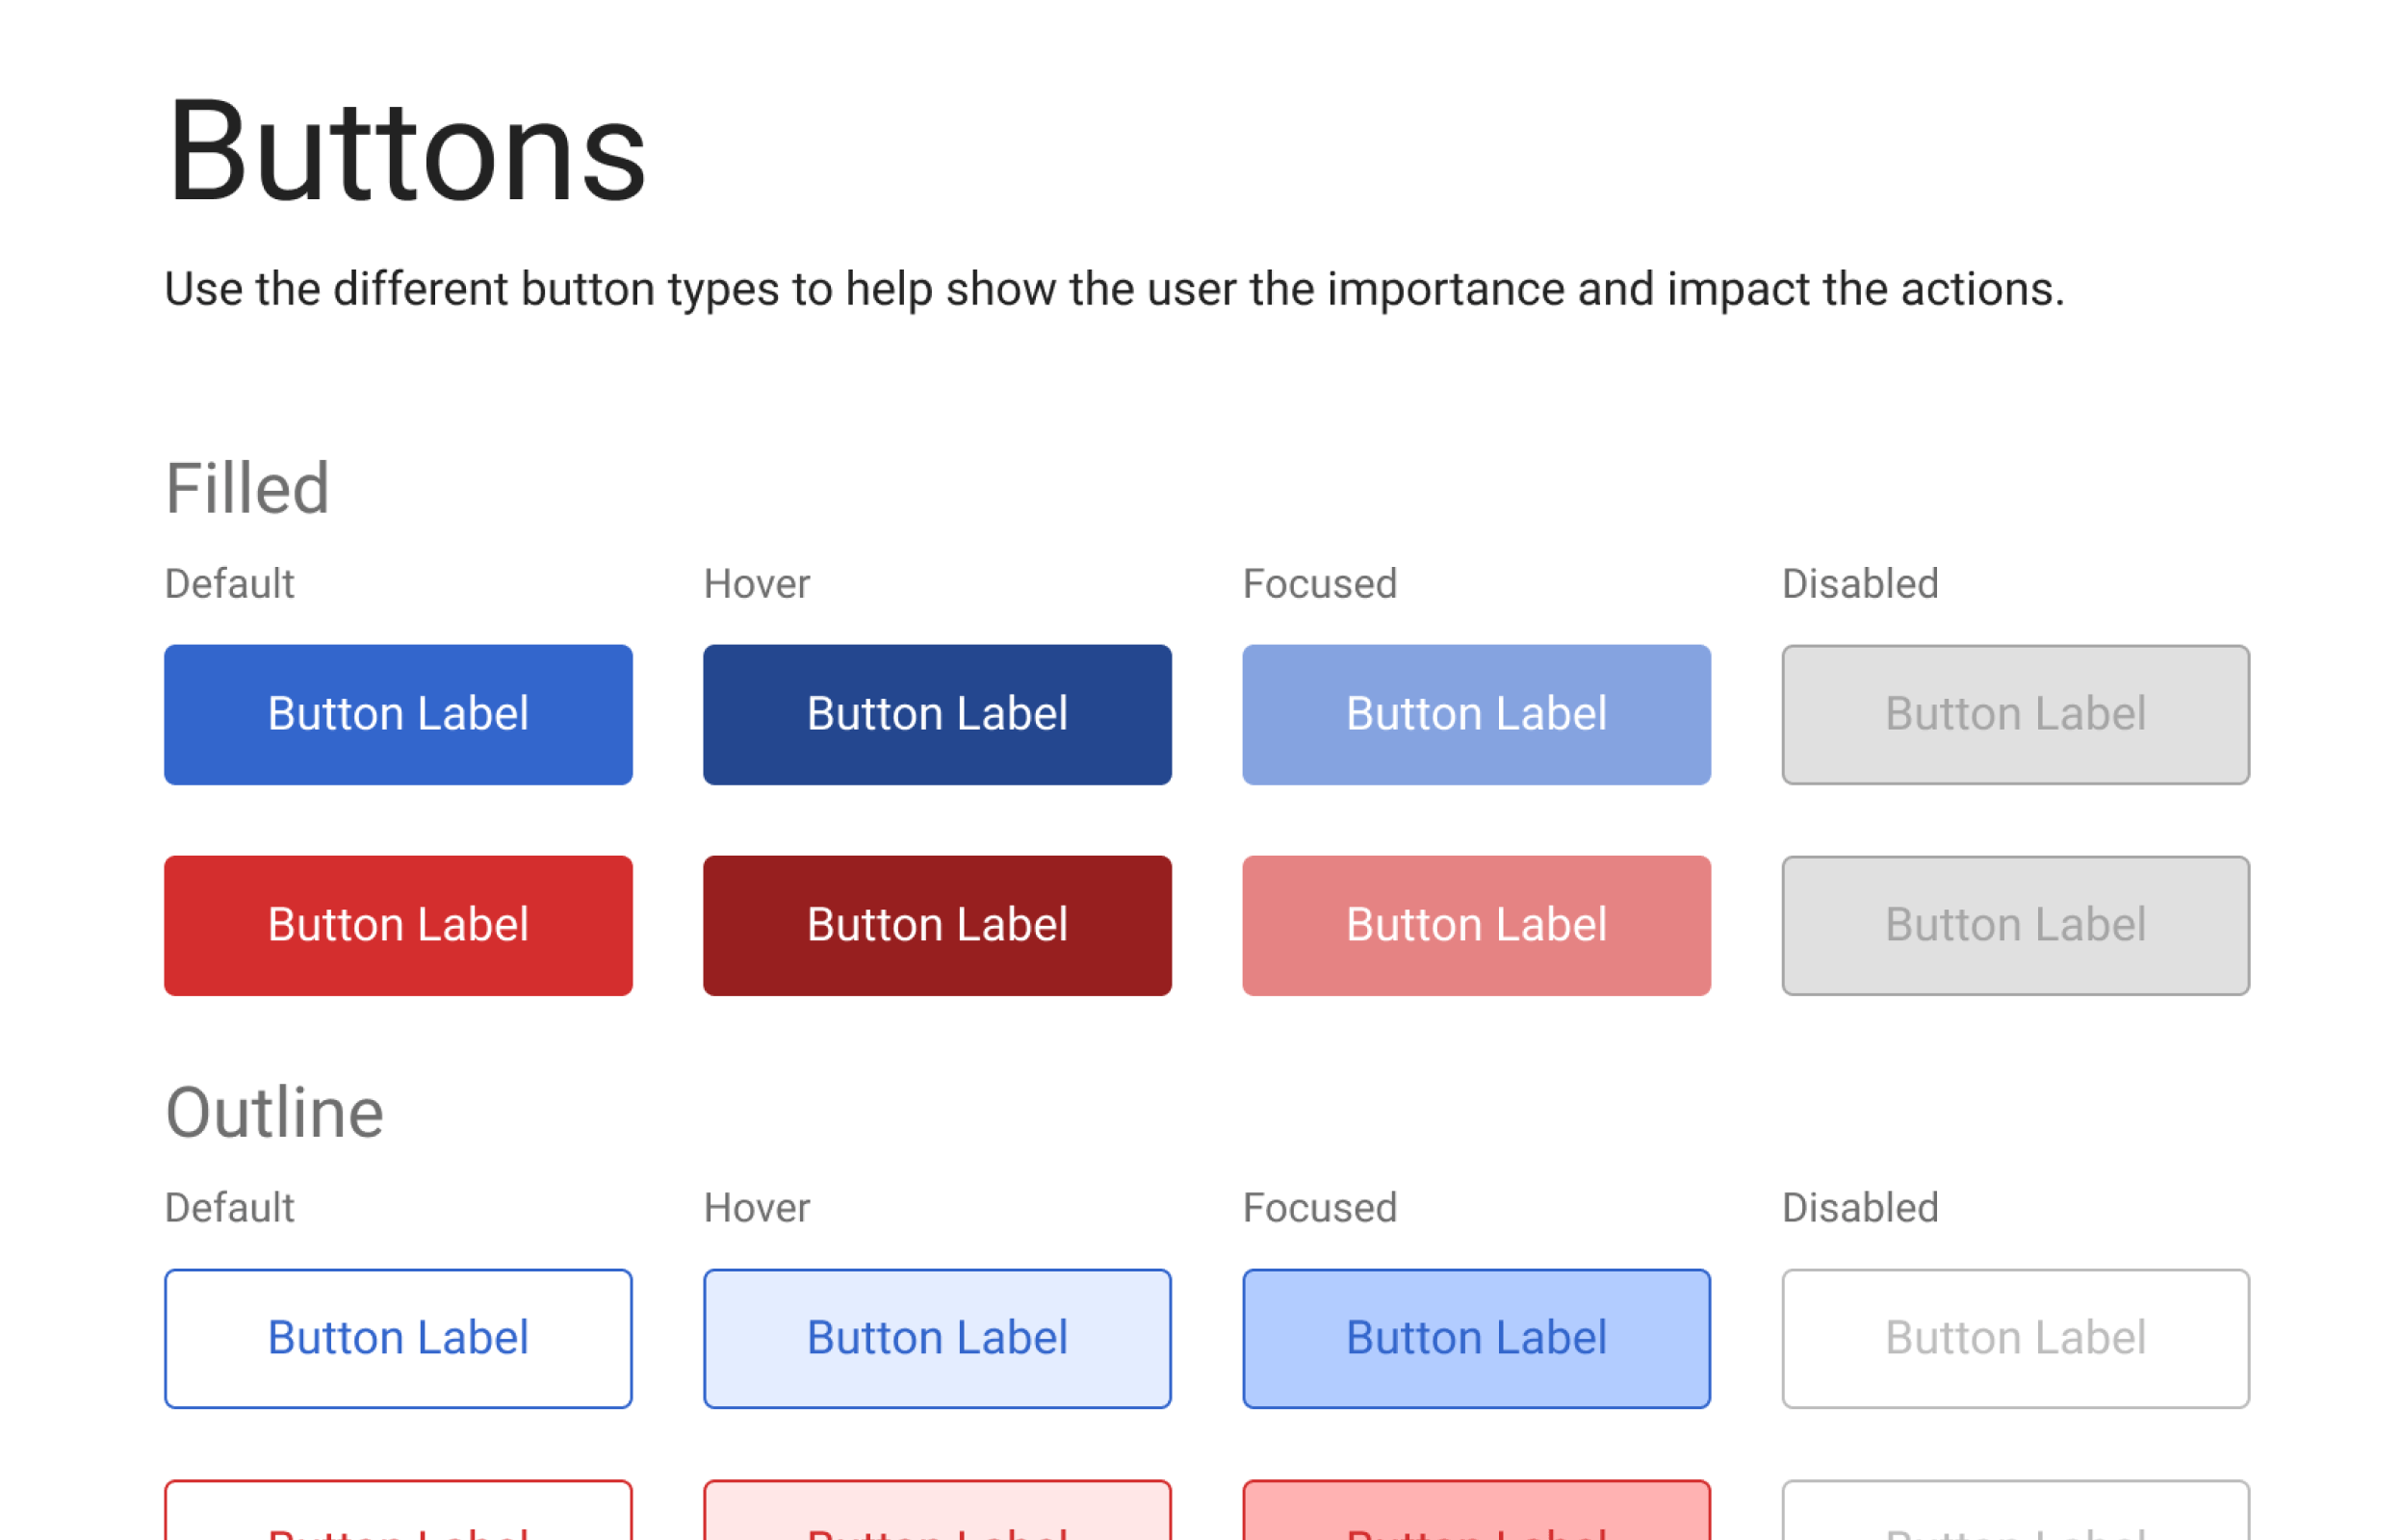Click the outline blue Focused button
2403x1540 pixels.
tap(1475, 1338)
